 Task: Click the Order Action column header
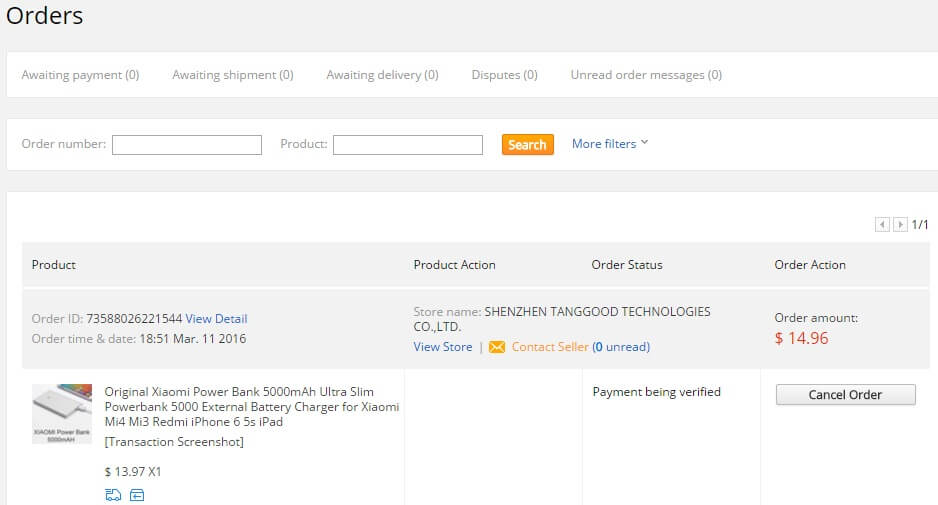click(x=810, y=264)
